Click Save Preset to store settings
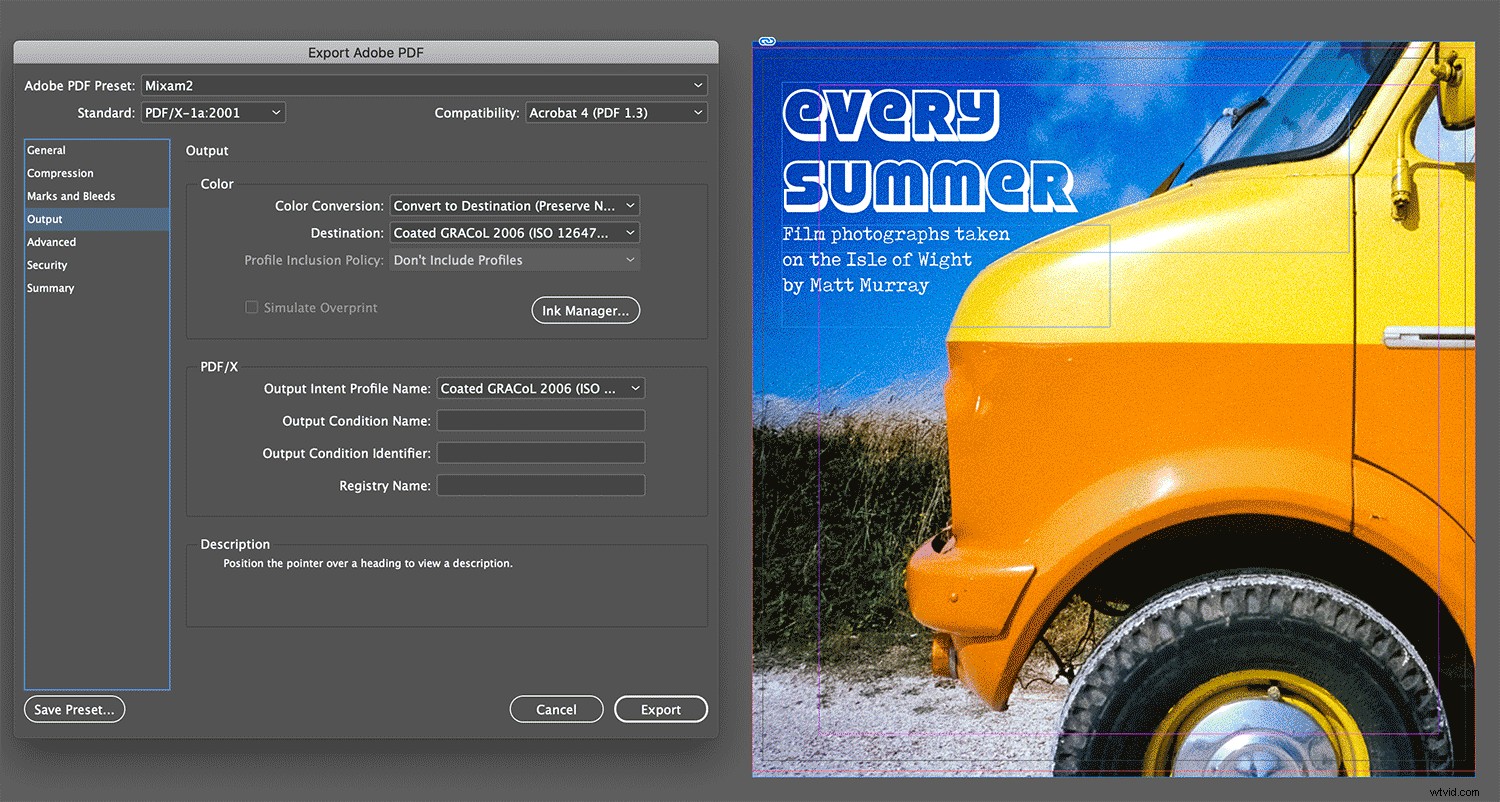Screen dimensions: 1500x802 [x=74, y=709]
